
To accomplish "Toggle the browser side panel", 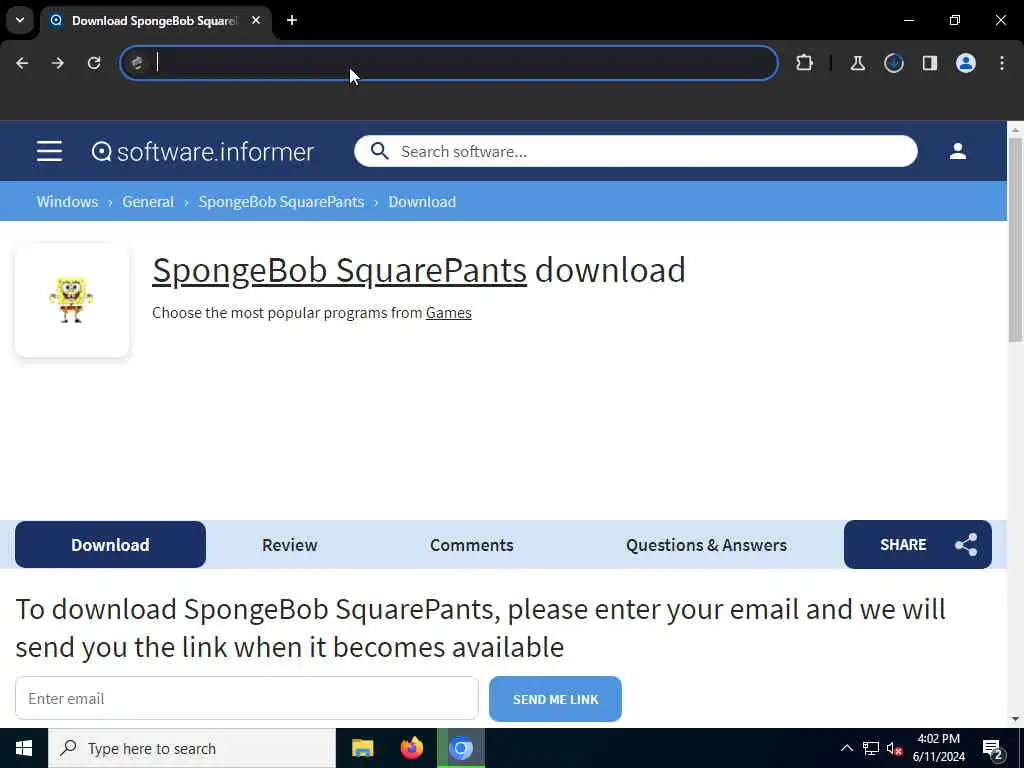I will pyautogui.click(x=929, y=63).
